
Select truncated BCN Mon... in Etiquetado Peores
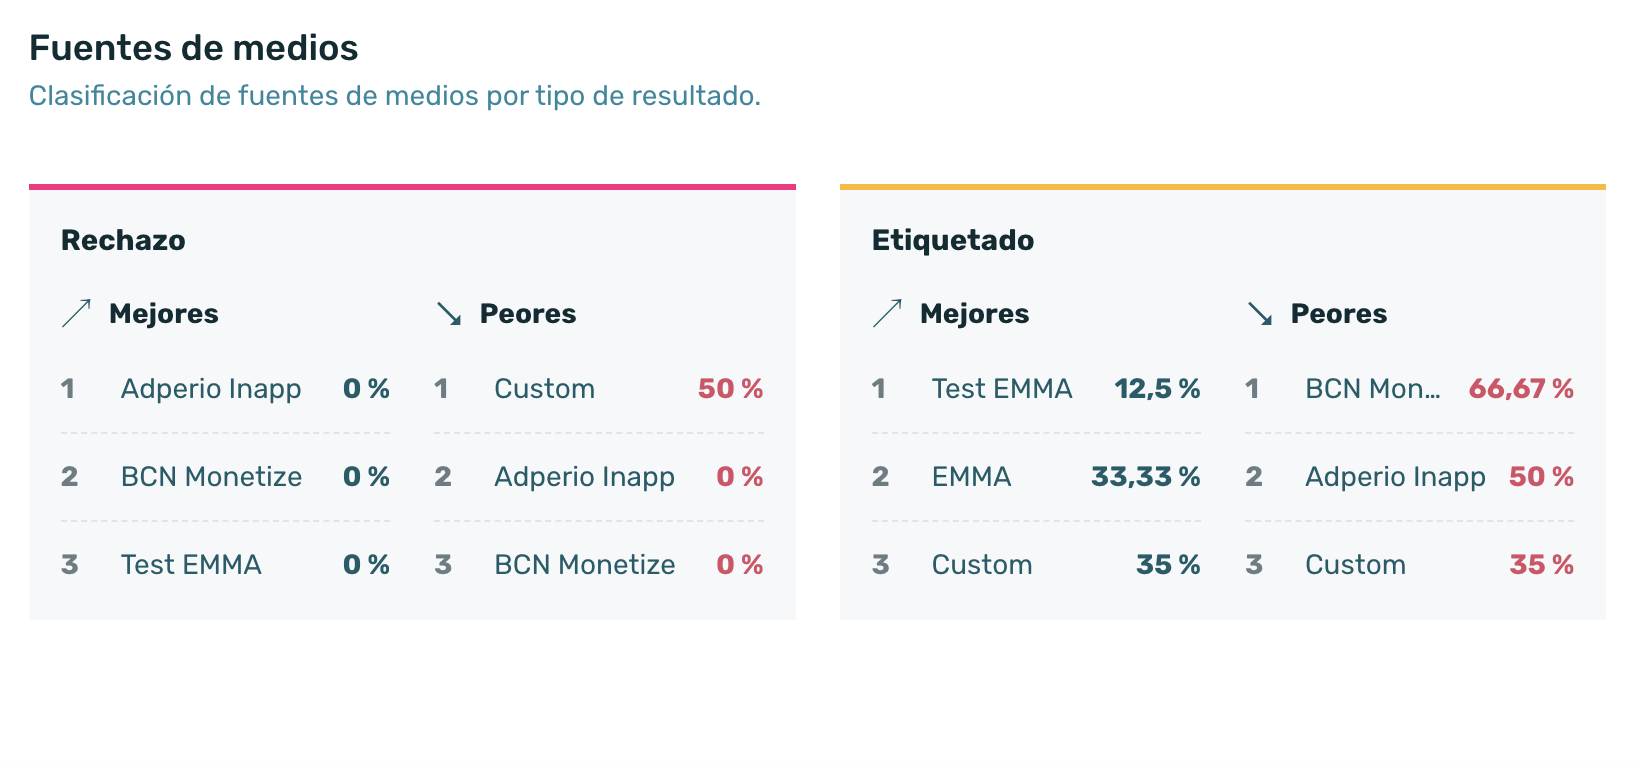click(1373, 389)
